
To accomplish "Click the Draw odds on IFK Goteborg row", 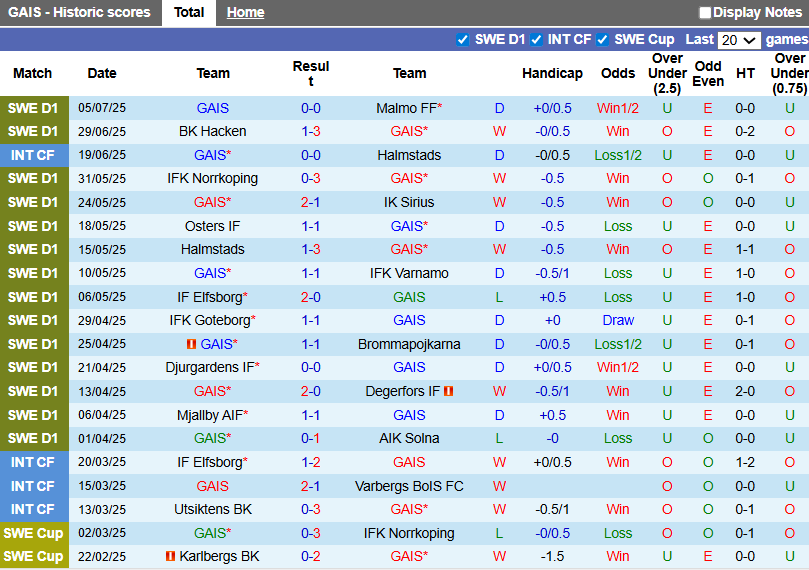I will coord(618,320).
